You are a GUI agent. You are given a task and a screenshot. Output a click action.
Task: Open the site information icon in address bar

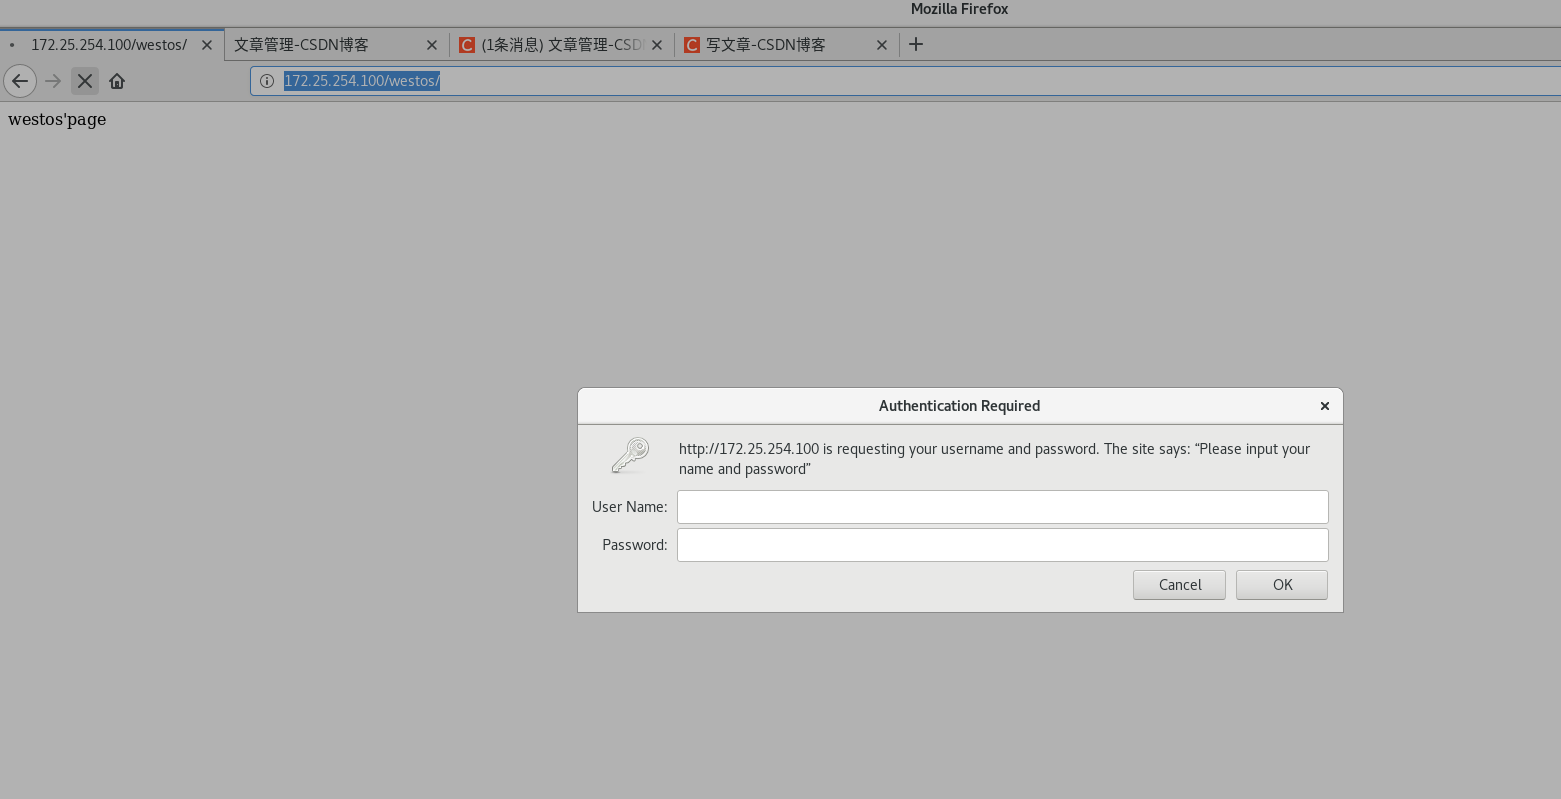(x=267, y=81)
